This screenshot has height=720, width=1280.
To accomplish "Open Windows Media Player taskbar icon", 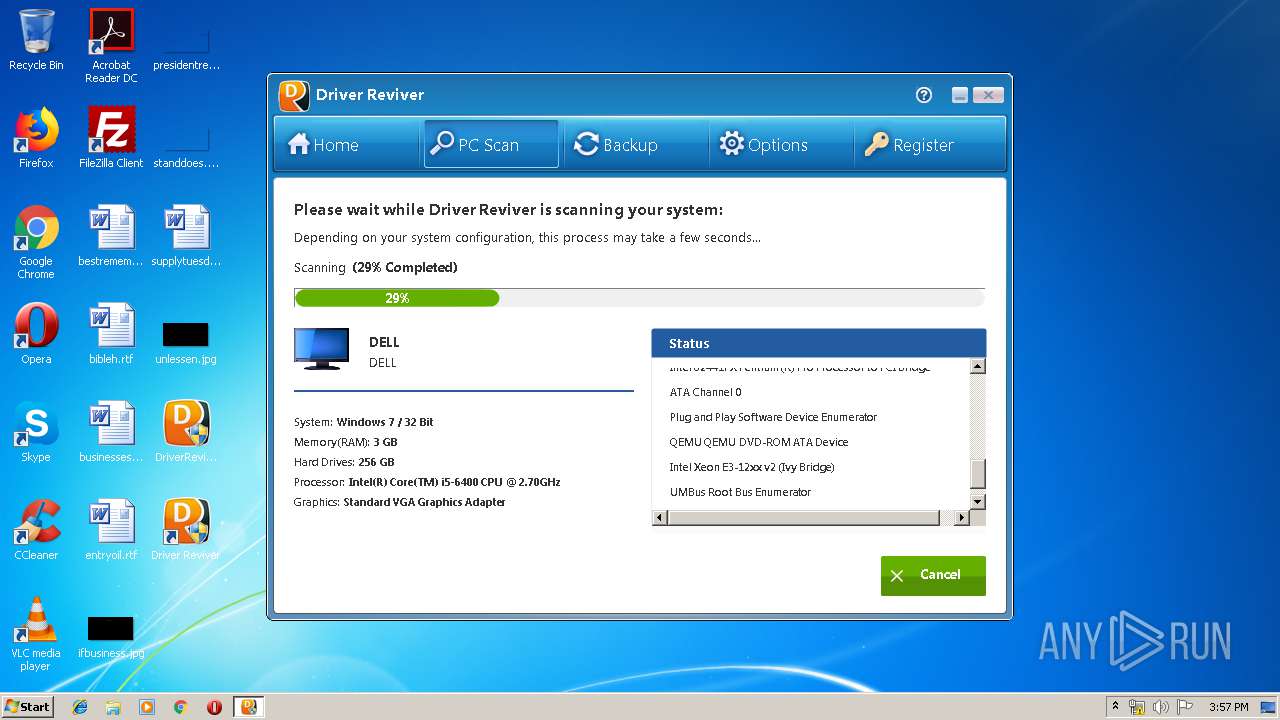I will (x=147, y=707).
